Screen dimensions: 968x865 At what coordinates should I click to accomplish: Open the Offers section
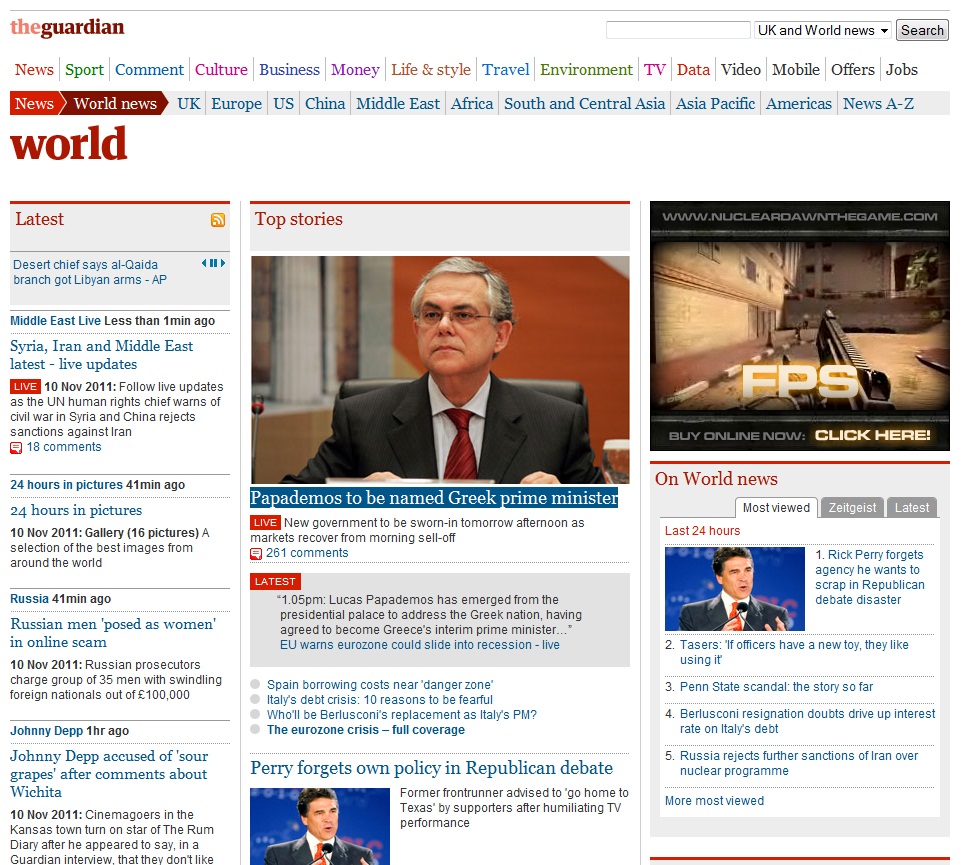click(853, 70)
